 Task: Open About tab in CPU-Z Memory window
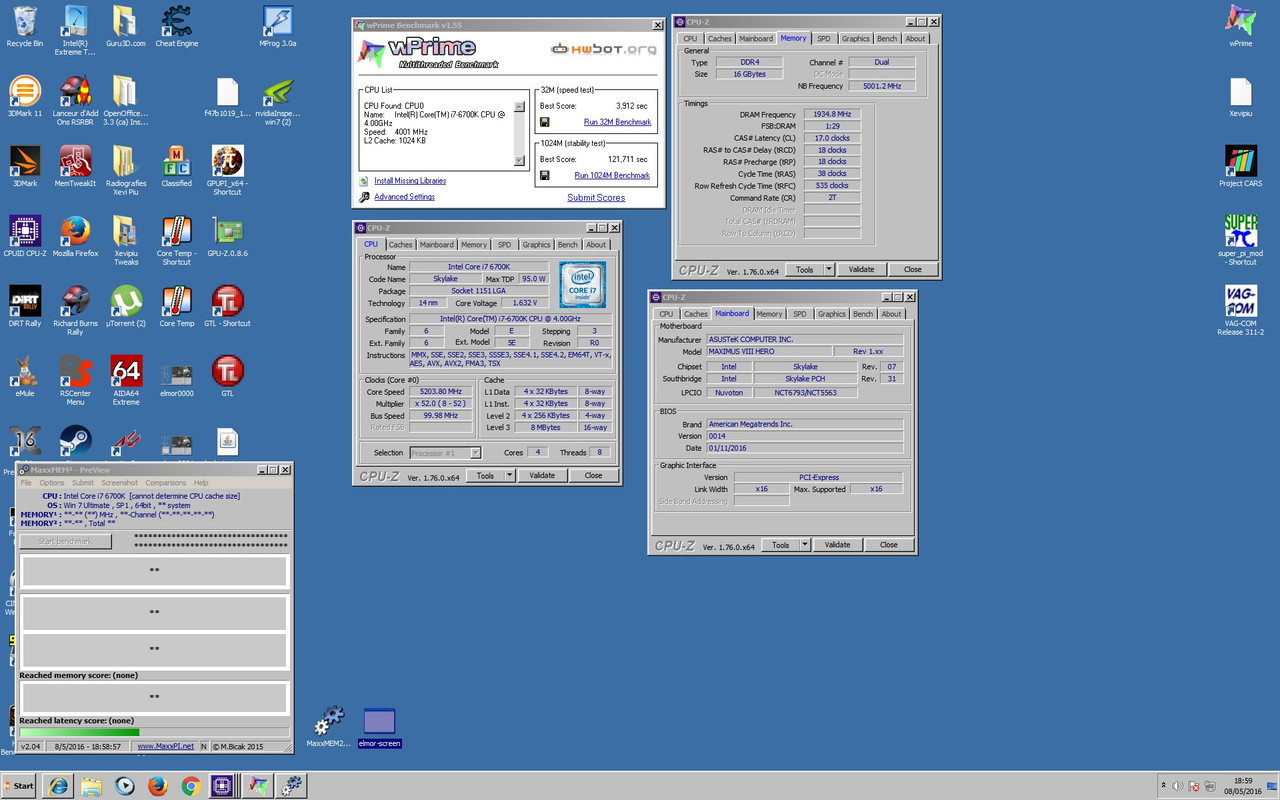915,38
